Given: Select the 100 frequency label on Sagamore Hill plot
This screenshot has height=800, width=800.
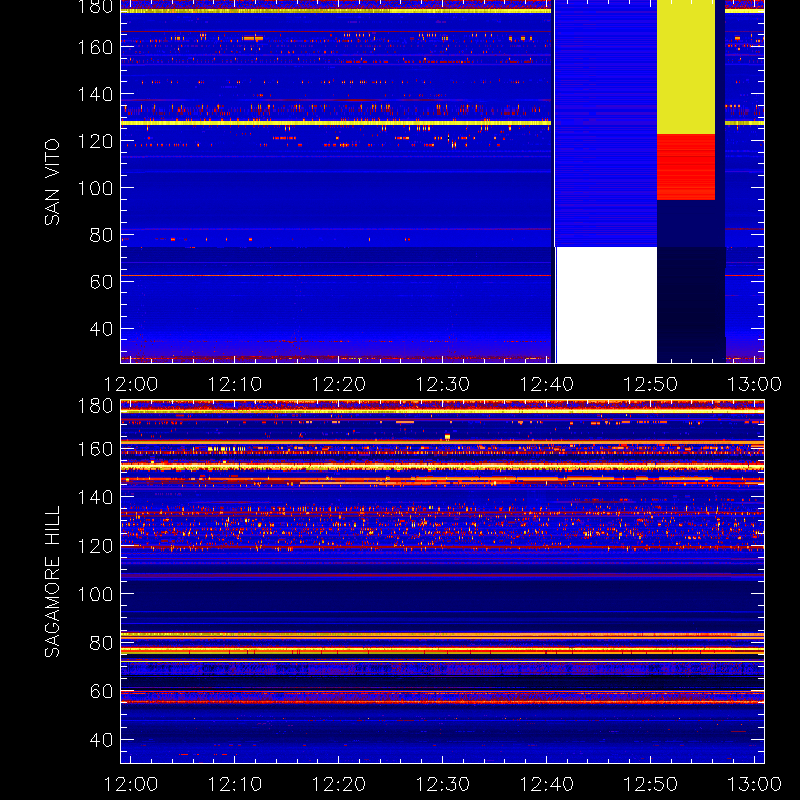Looking at the screenshot, I should click(95, 594).
